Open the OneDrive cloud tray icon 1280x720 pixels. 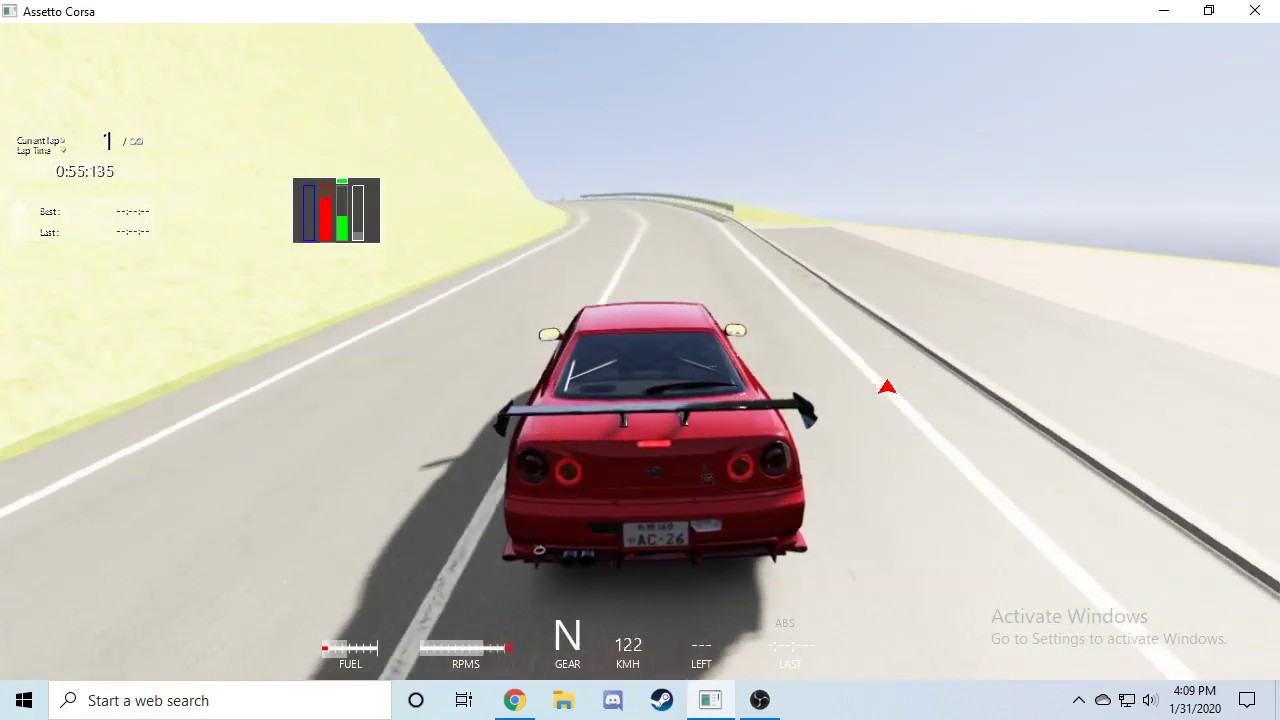(1102, 700)
